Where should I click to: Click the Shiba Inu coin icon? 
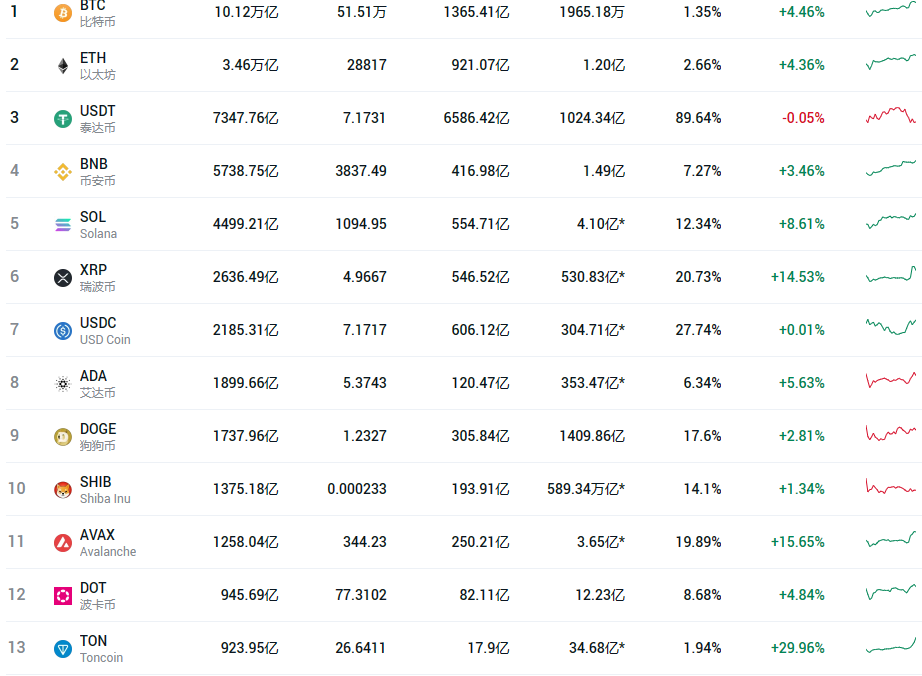click(x=63, y=490)
